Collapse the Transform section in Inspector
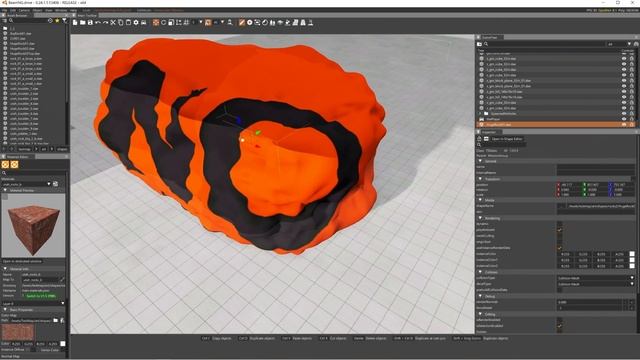Screen dimensions: 640x360 480,179
